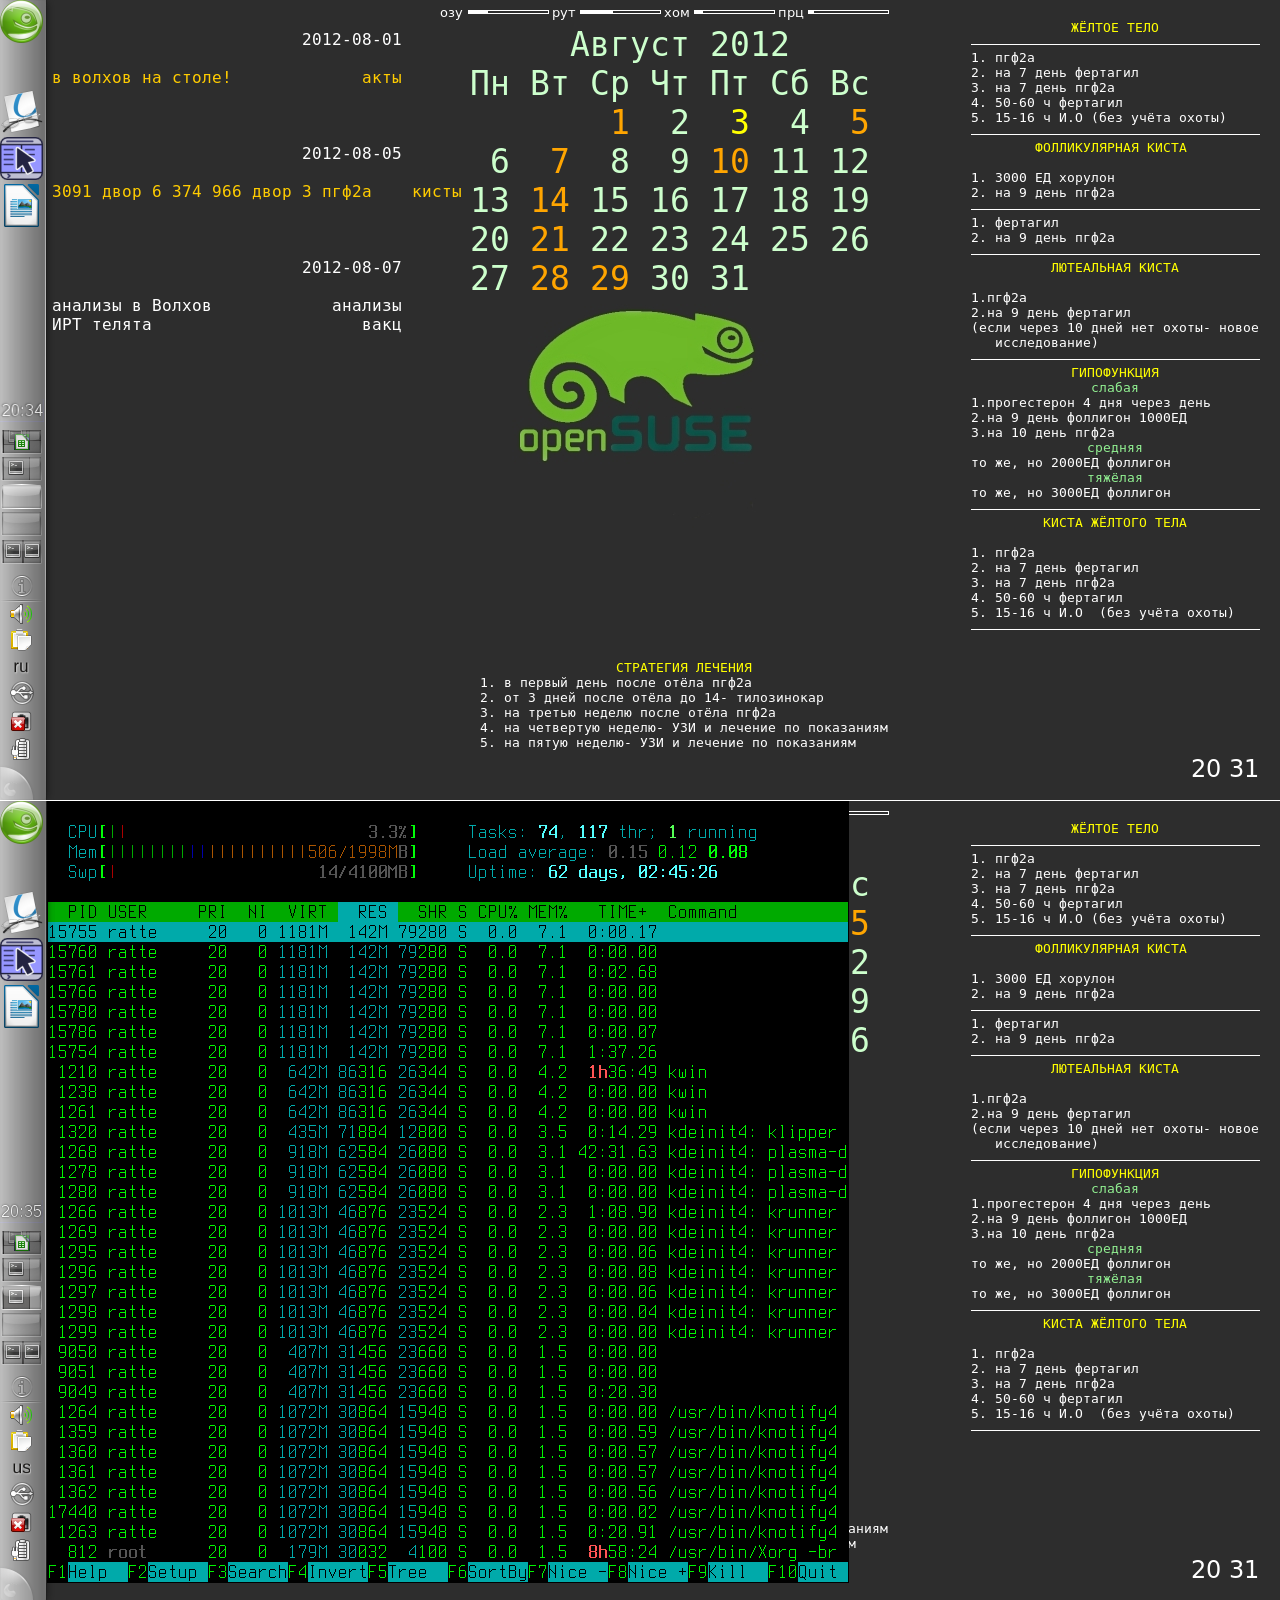This screenshot has width=1280, height=1600.
Task: Open the F3 Search prompt in htop
Action: tap(257, 1572)
